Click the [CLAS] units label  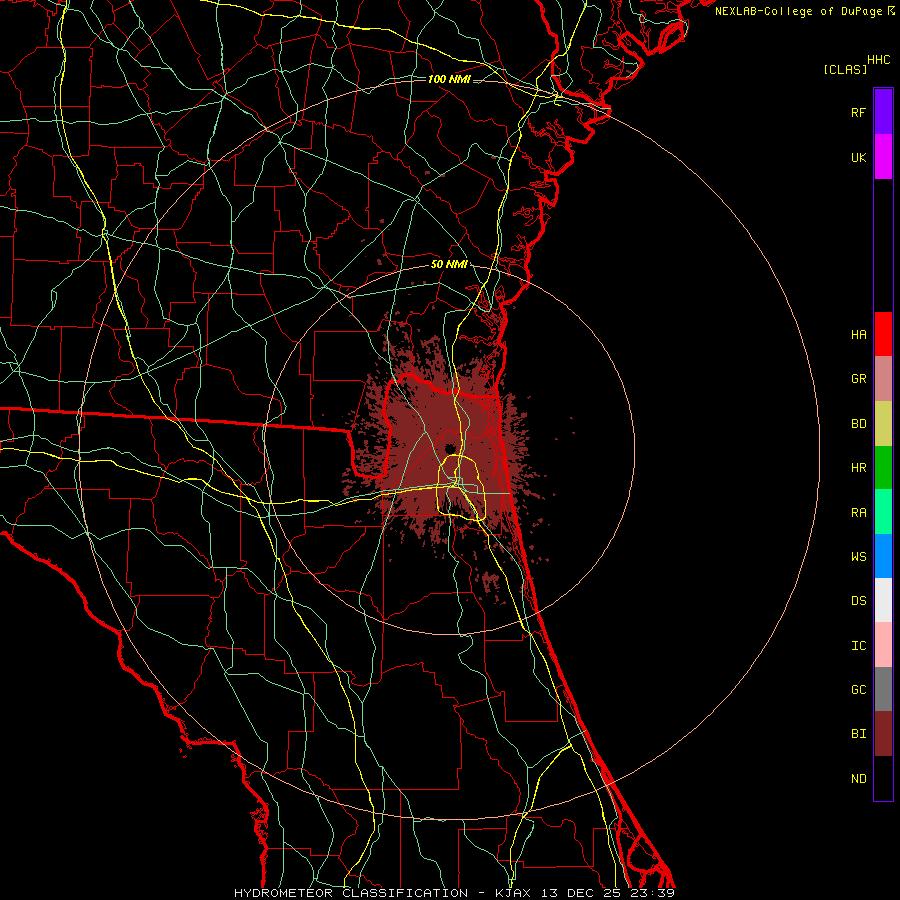[x=845, y=69]
